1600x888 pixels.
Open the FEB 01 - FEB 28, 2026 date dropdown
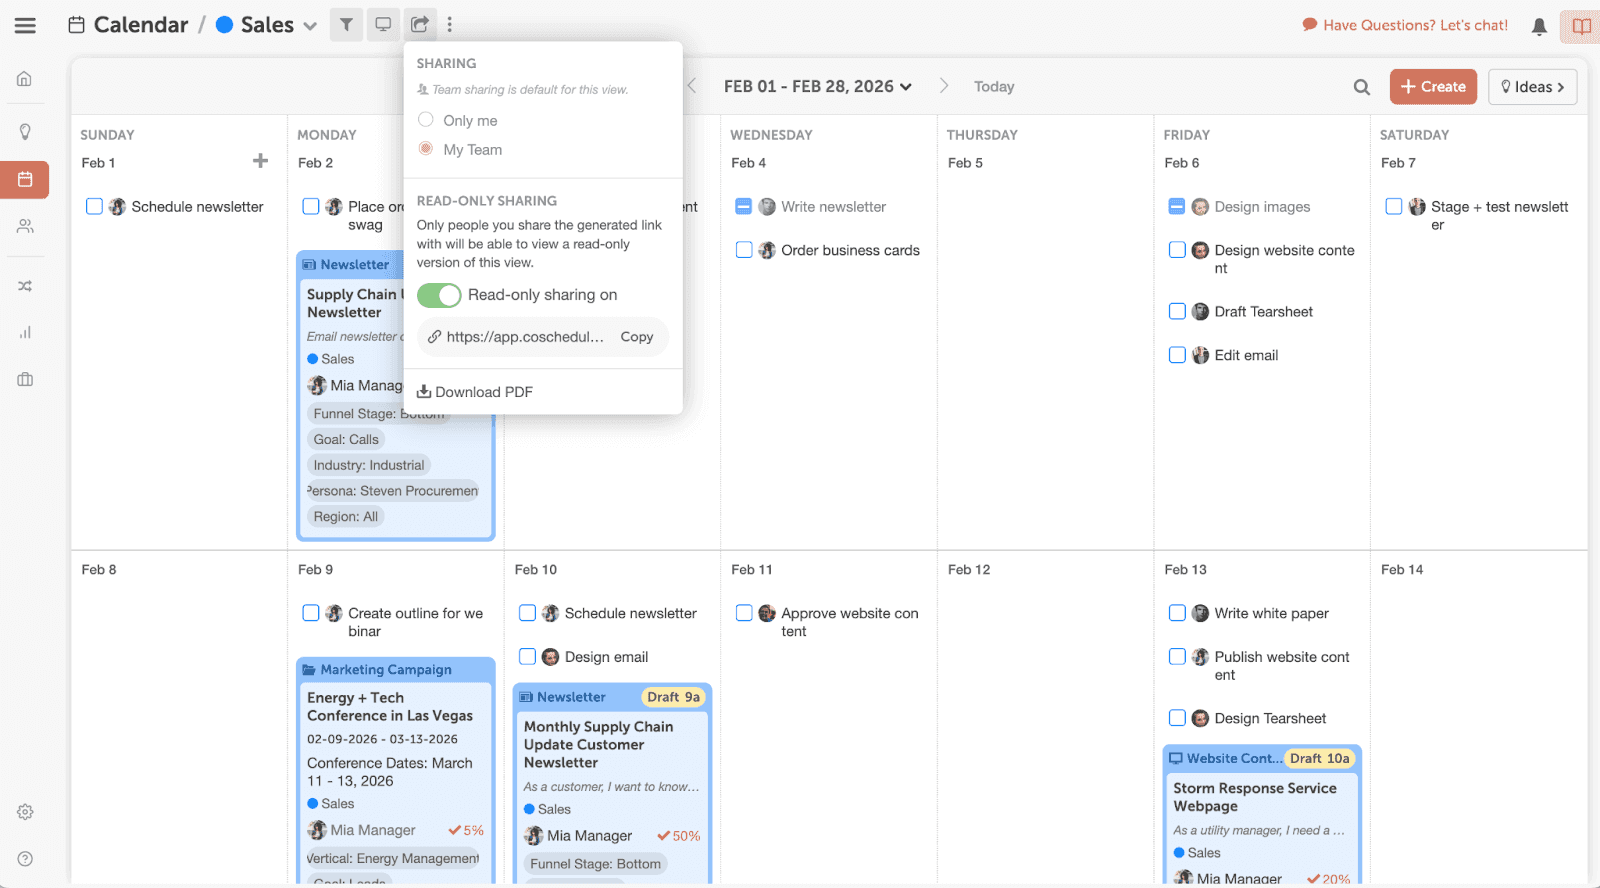click(818, 87)
